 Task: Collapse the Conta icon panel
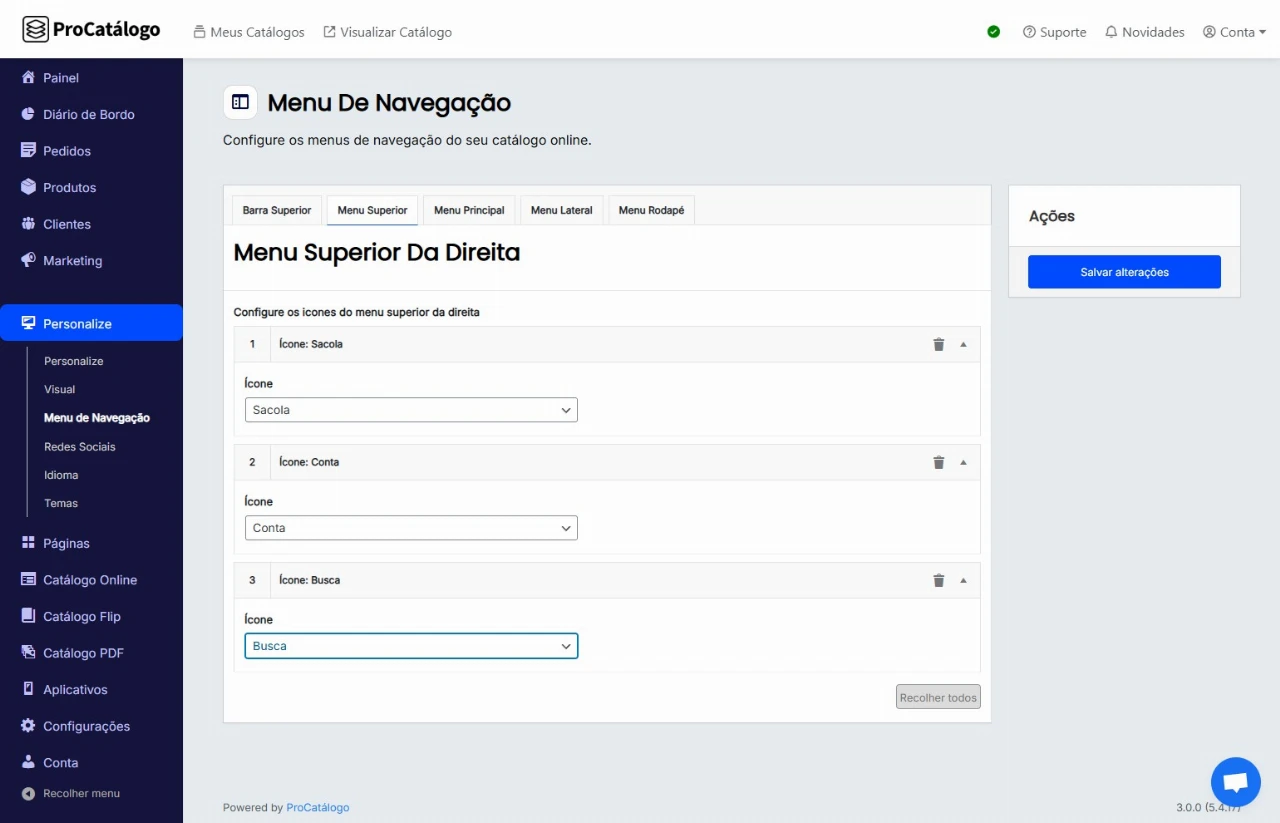point(963,462)
